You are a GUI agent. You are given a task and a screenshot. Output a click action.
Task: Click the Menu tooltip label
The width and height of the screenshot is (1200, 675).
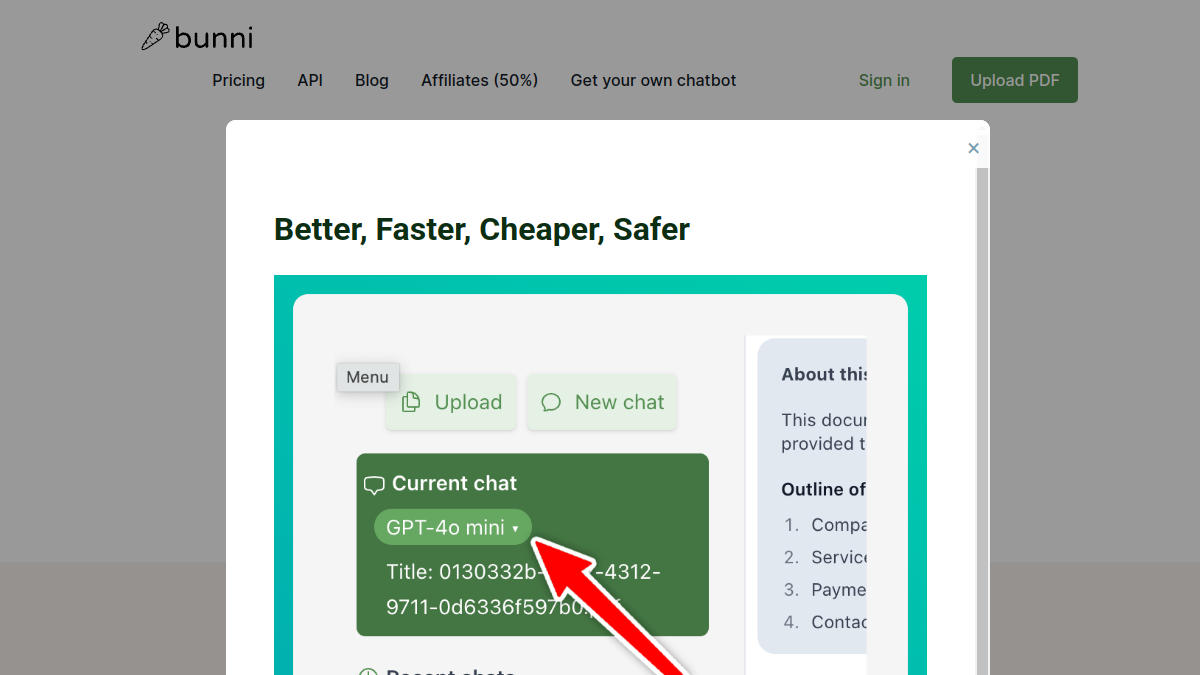coord(367,377)
